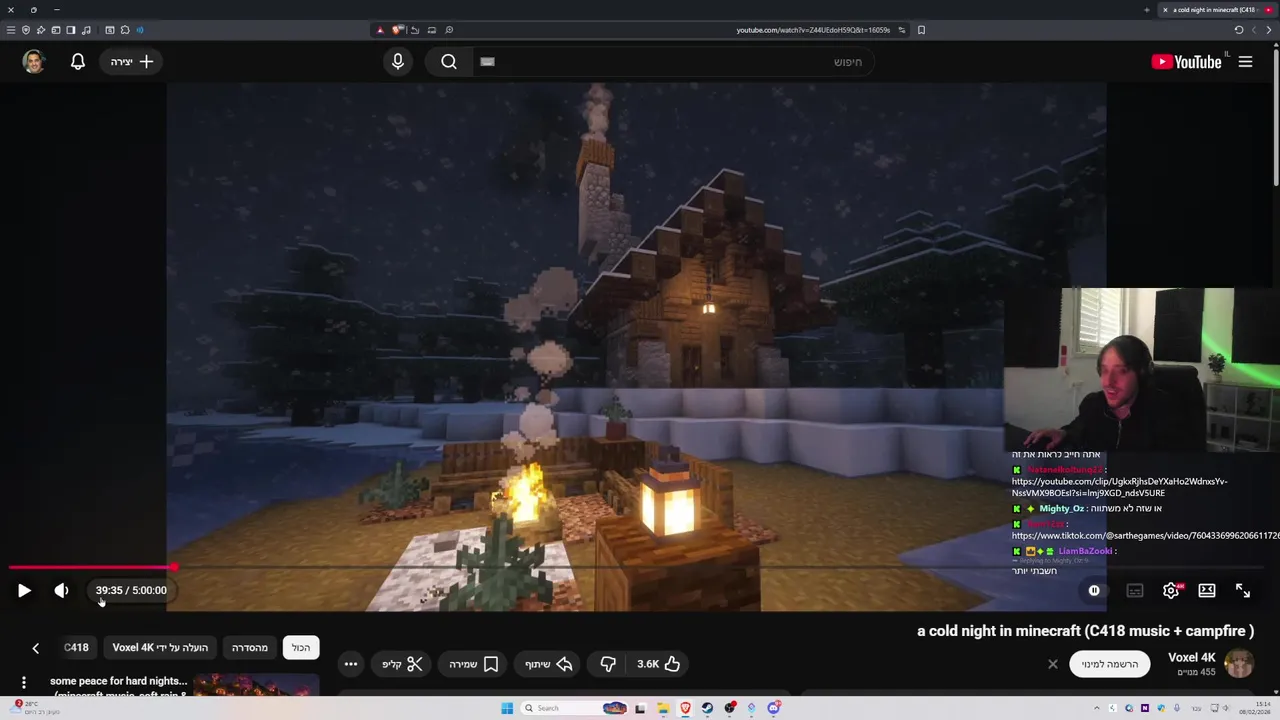Screen dimensions: 1280x720
Task: Like the video (3.6K)
Action: click(x=659, y=664)
